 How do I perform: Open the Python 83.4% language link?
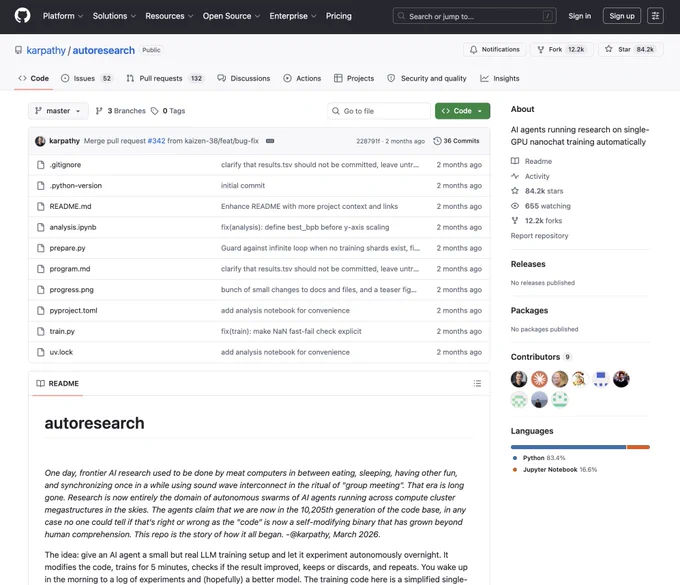pos(539,458)
